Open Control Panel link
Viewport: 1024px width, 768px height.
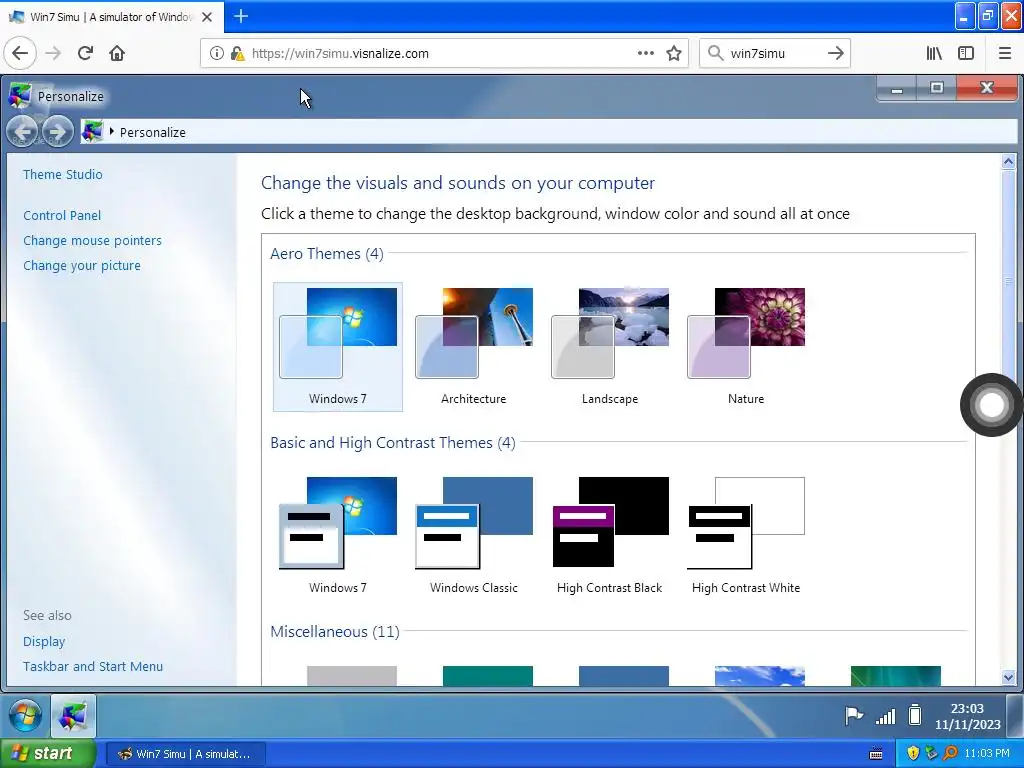click(62, 216)
